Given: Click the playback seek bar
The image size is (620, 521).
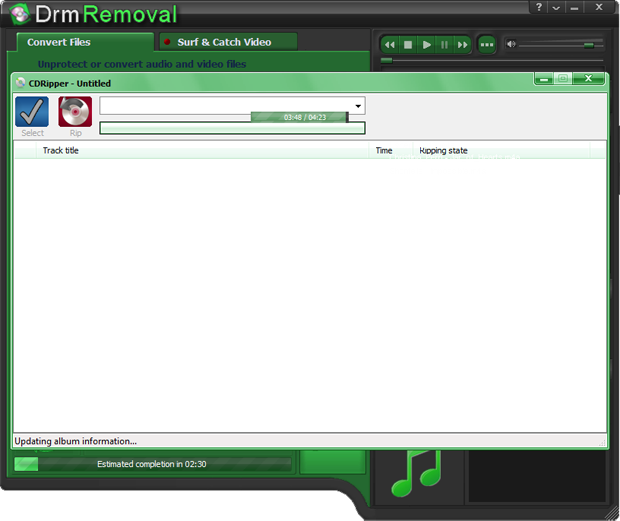Looking at the screenshot, I should (491, 60).
